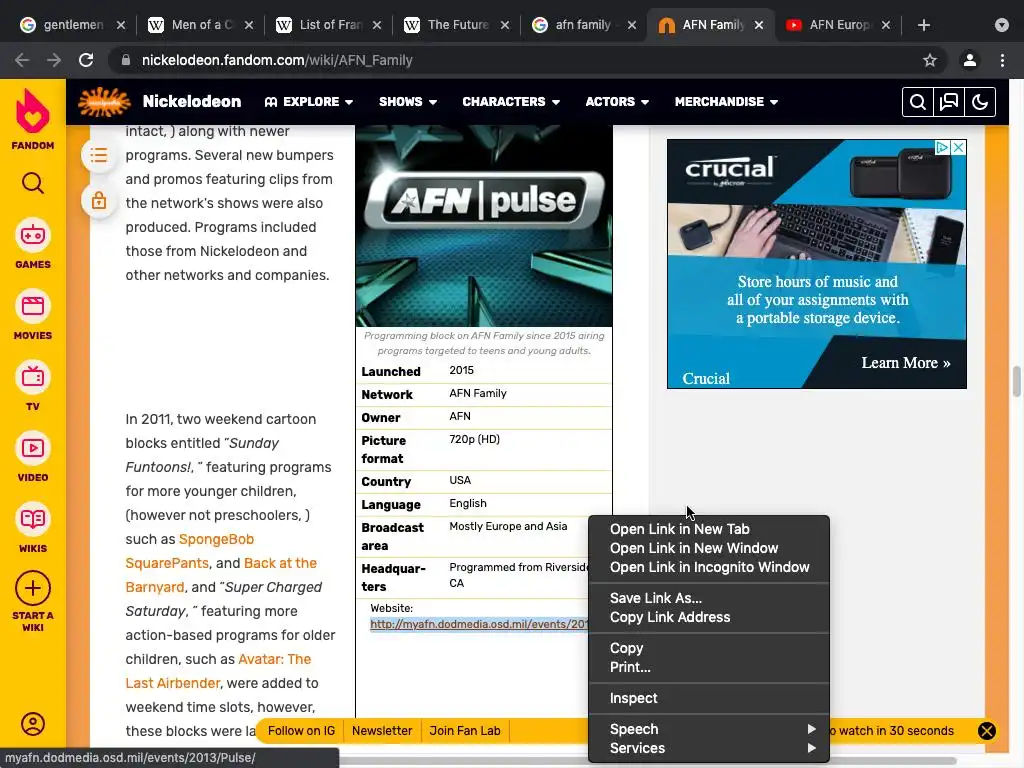Expand the MERCHANDISE menu
Image resolution: width=1024 pixels, height=768 pixels.
click(x=726, y=102)
